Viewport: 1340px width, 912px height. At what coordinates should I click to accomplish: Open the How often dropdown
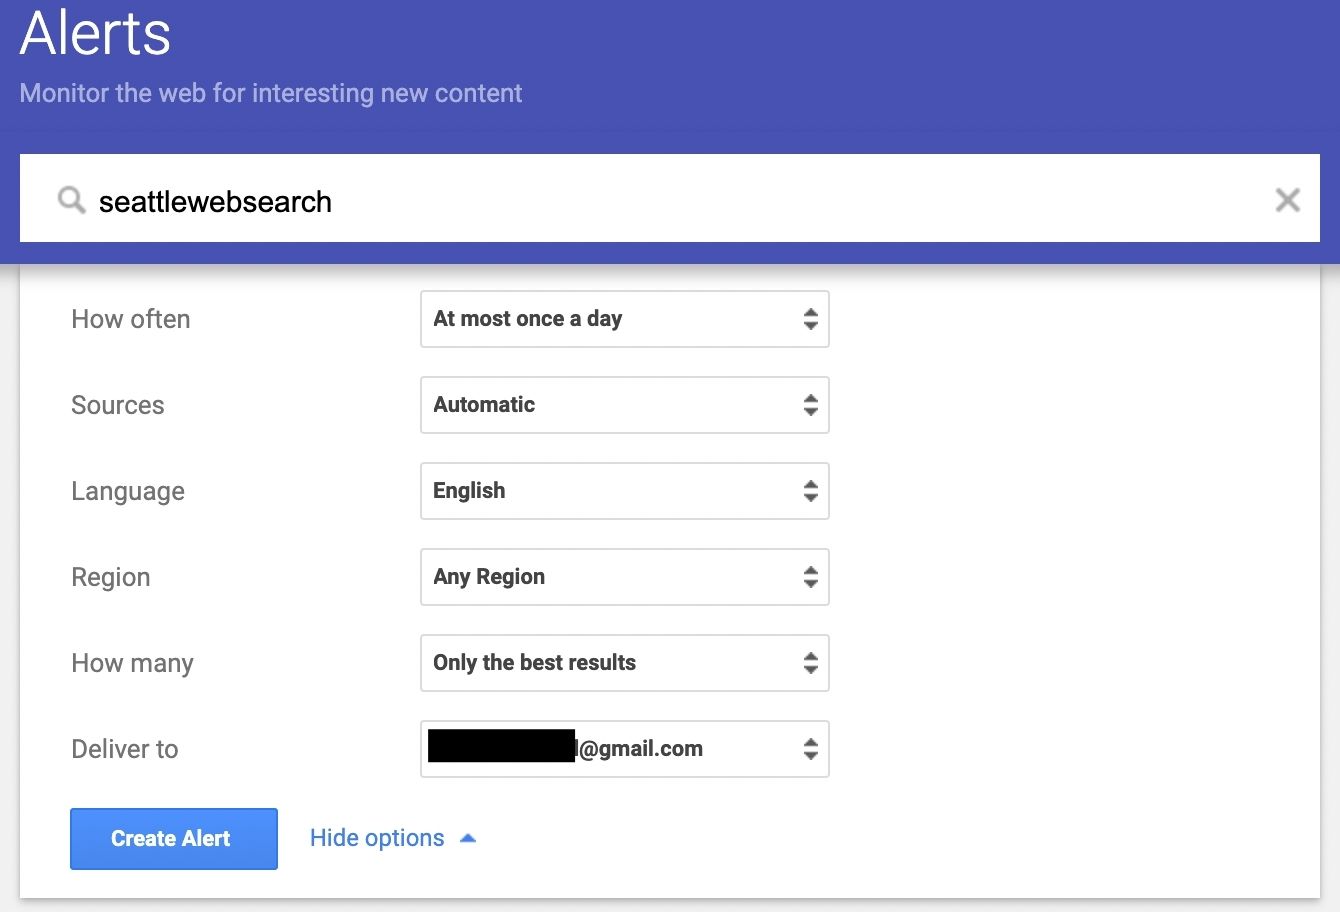pyautogui.click(x=624, y=319)
